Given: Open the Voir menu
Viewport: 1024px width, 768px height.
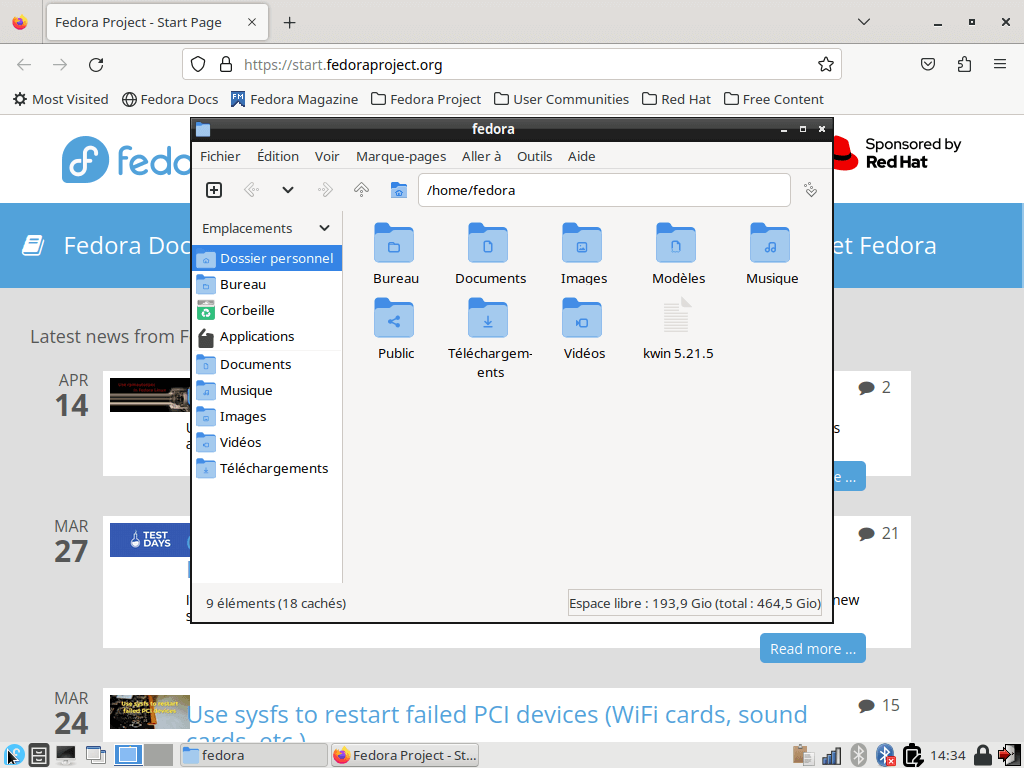Looking at the screenshot, I should pos(327,156).
